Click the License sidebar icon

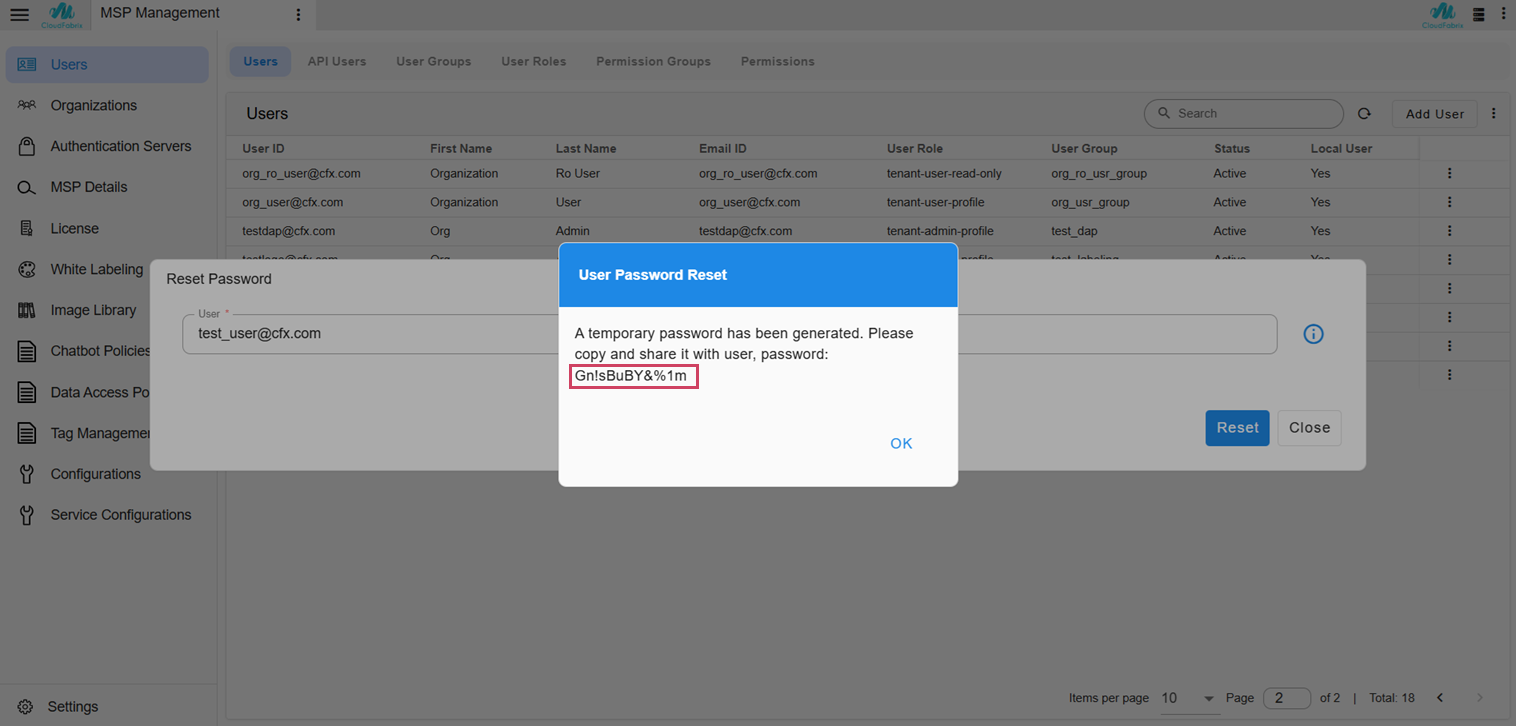point(27,228)
